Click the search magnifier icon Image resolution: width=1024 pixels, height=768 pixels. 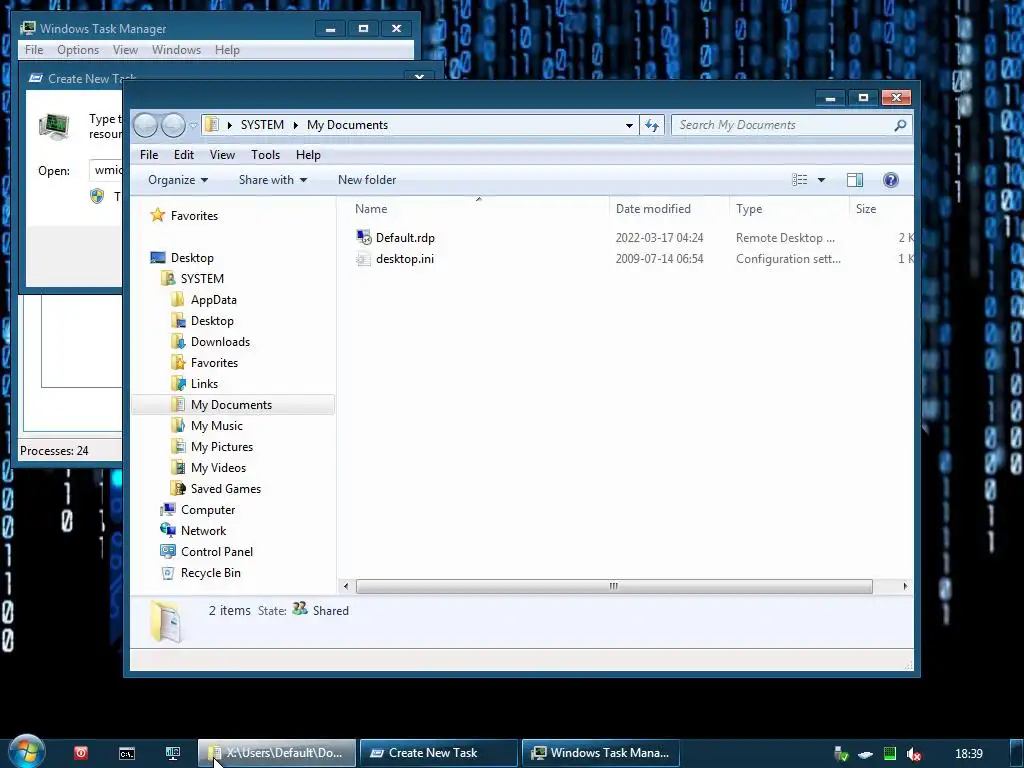point(901,125)
